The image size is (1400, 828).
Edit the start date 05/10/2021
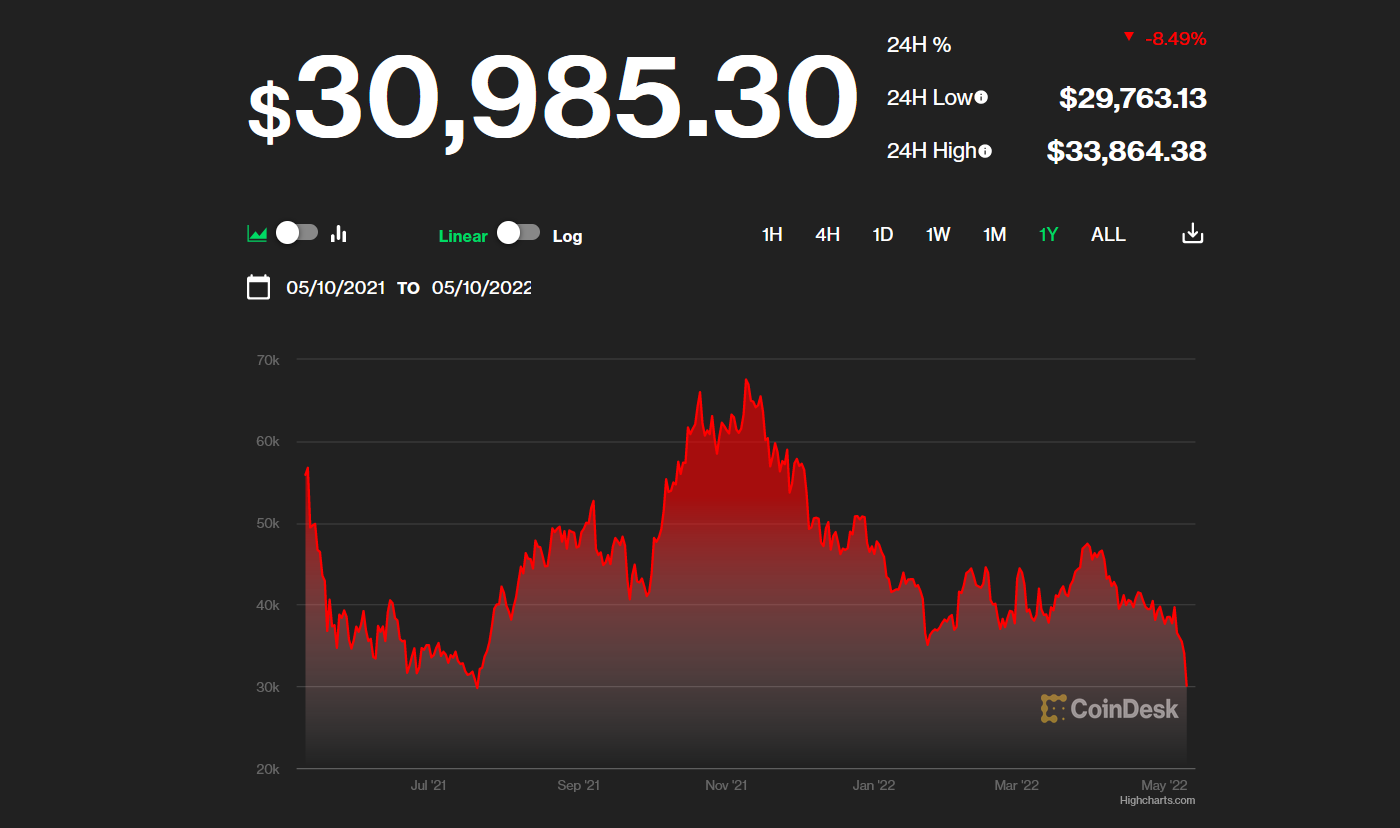(335, 287)
